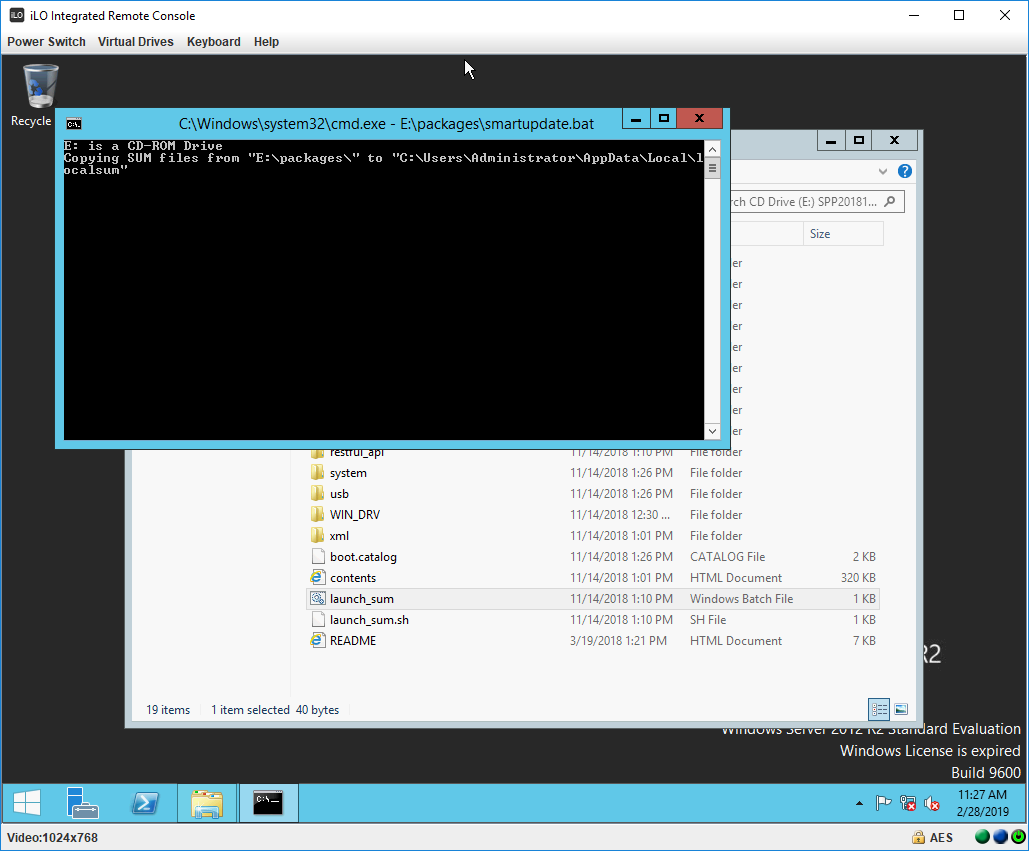1029x851 pixels.
Task: Click the xml folder icon
Action: [318, 535]
